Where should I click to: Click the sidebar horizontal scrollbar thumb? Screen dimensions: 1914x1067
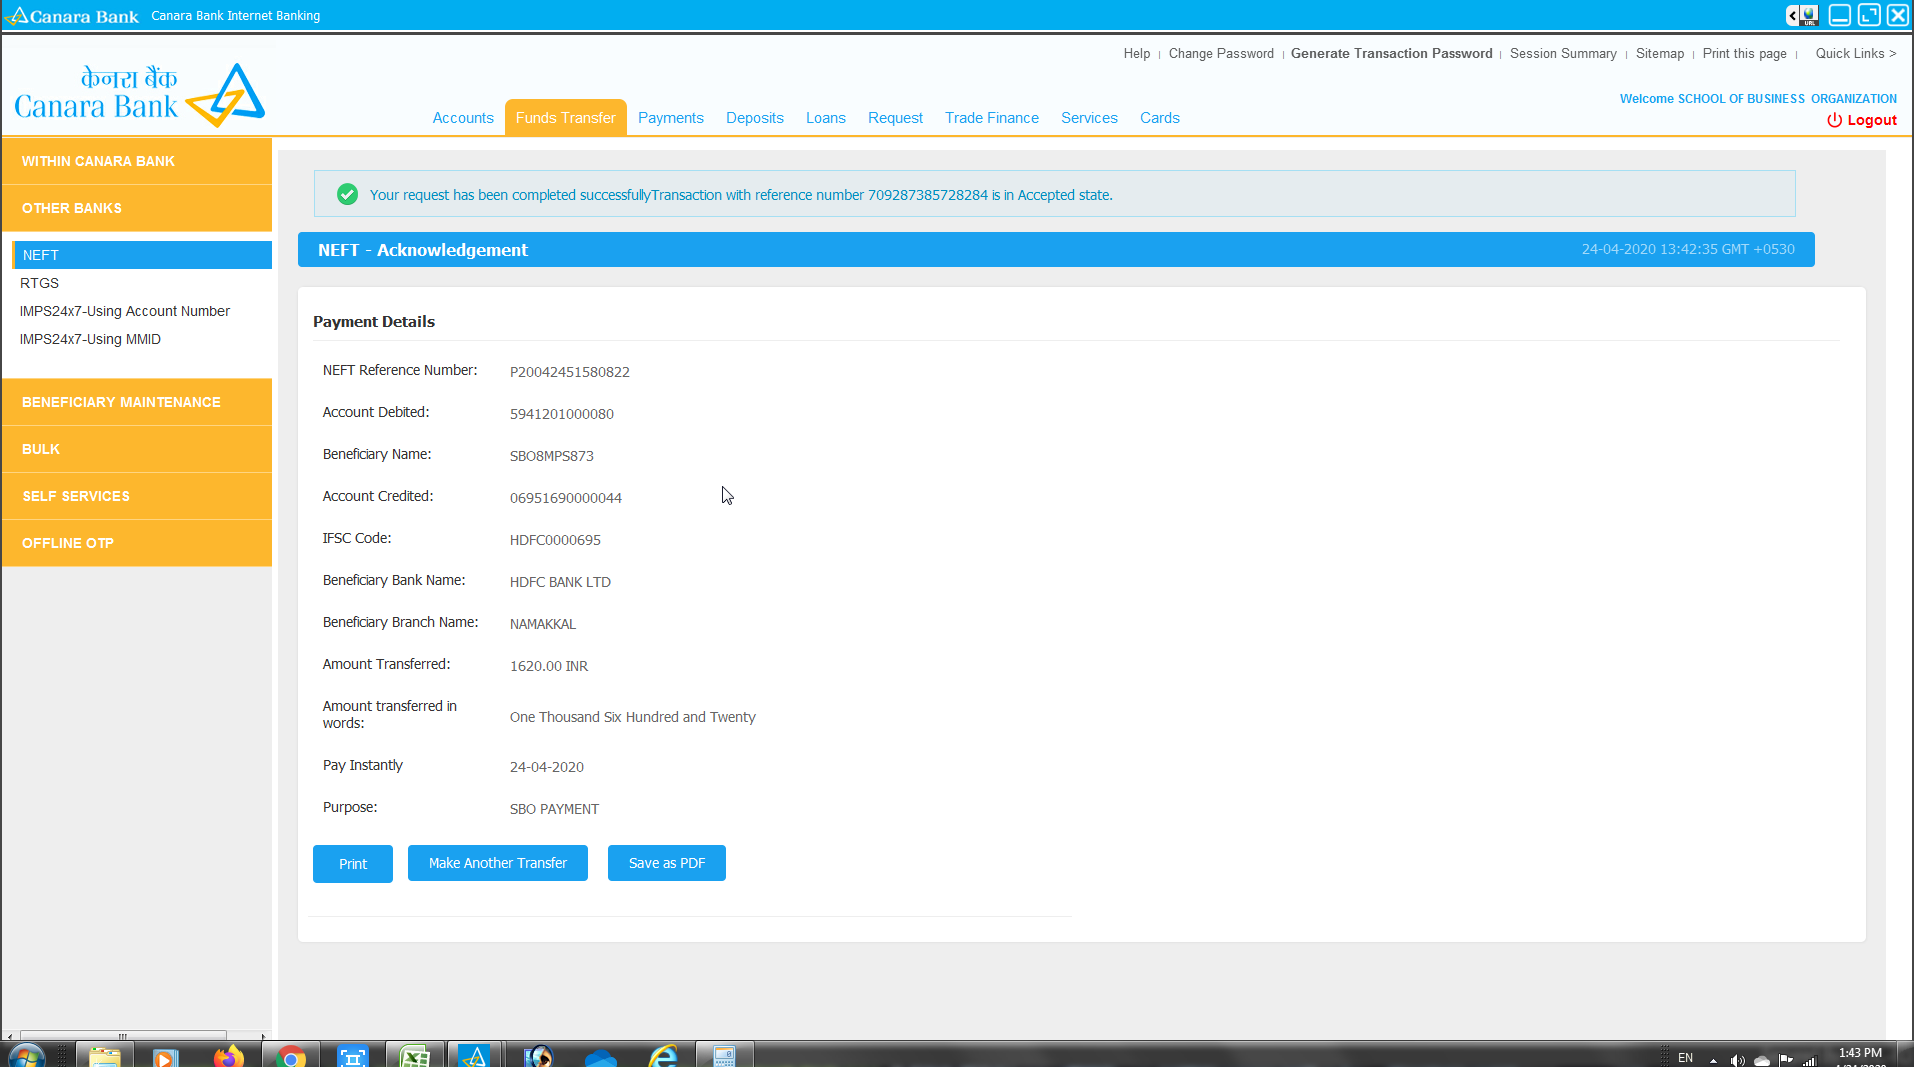[123, 1036]
